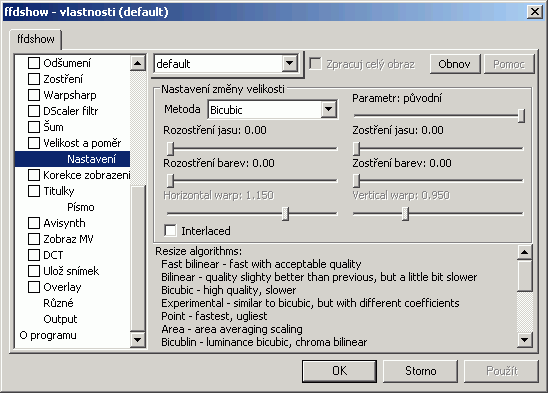Click filter list scroll down arrow
Viewport: 548px width, 393px height.
pyautogui.click(x=137, y=339)
